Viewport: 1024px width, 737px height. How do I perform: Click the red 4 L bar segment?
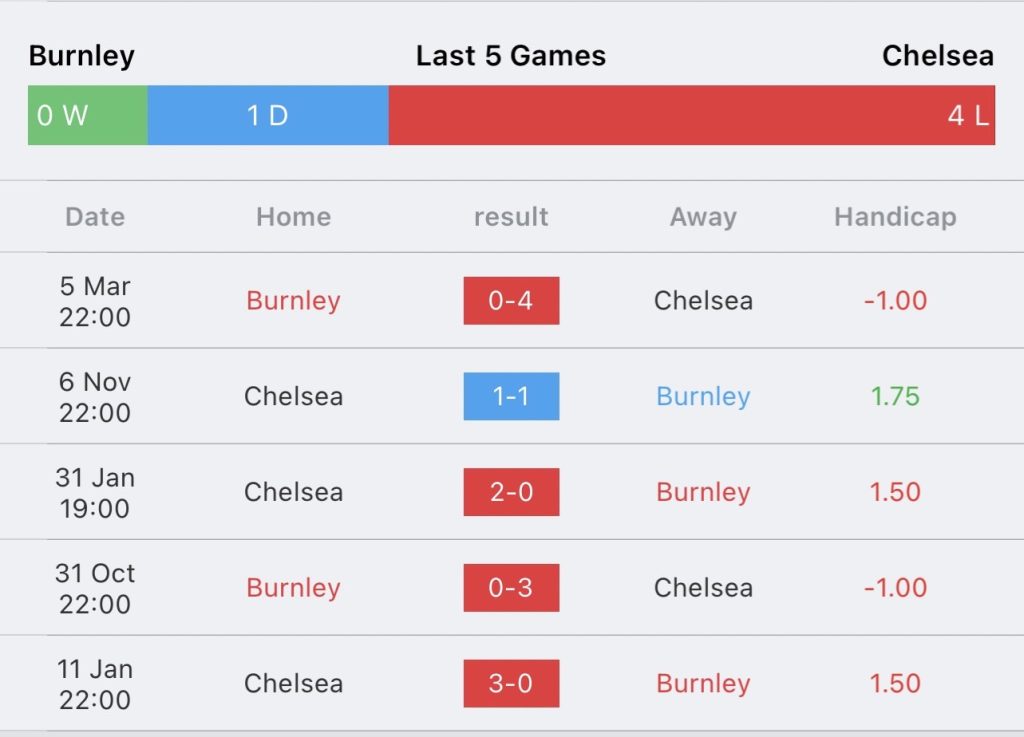[x=692, y=115]
